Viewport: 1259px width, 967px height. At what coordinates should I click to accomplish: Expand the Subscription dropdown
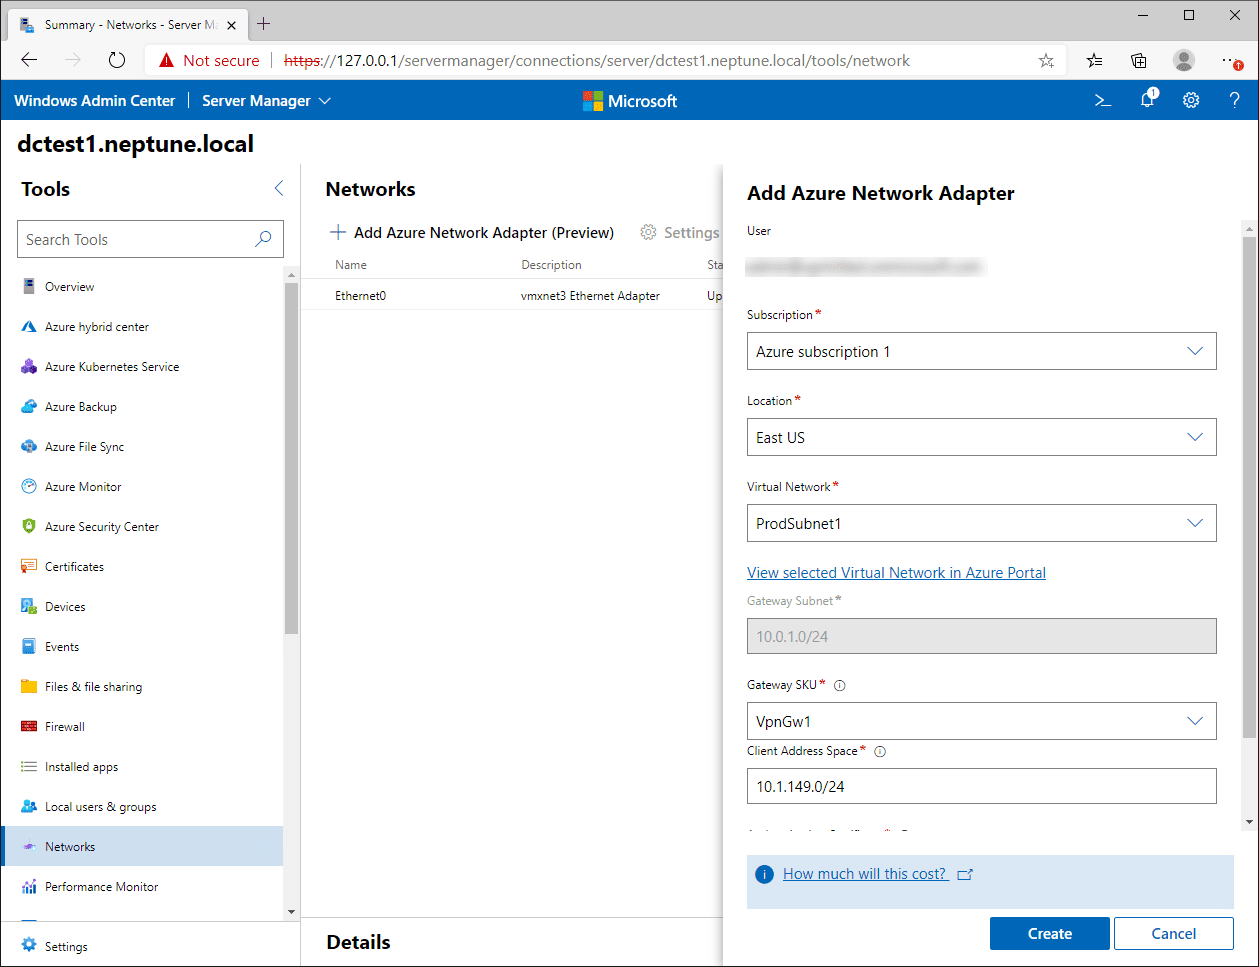point(1195,351)
